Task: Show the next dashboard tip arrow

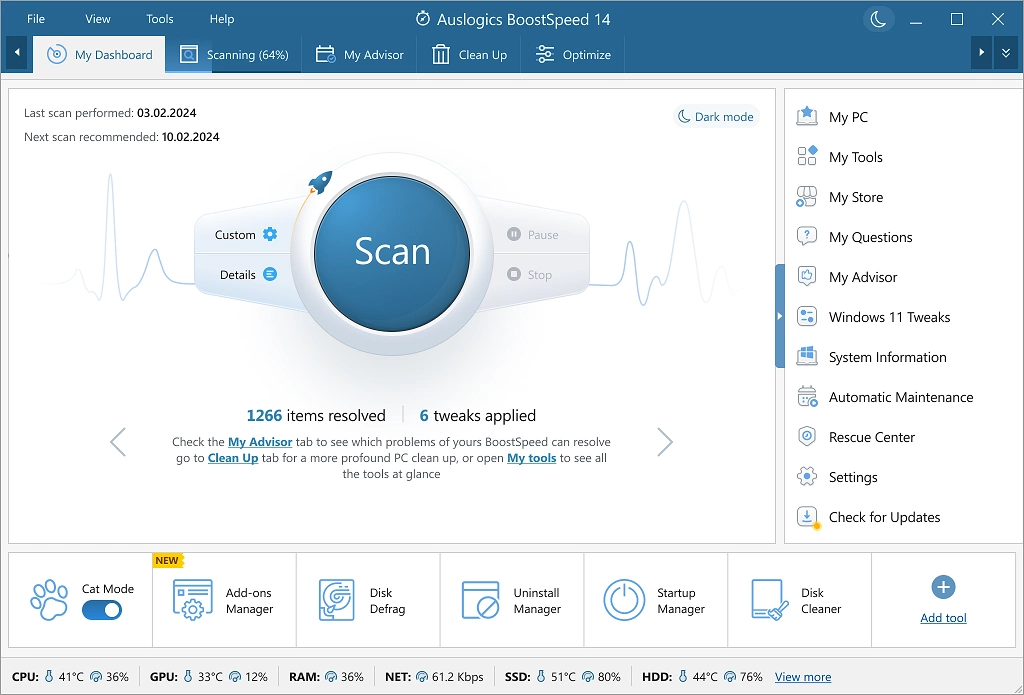Action: tap(665, 442)
